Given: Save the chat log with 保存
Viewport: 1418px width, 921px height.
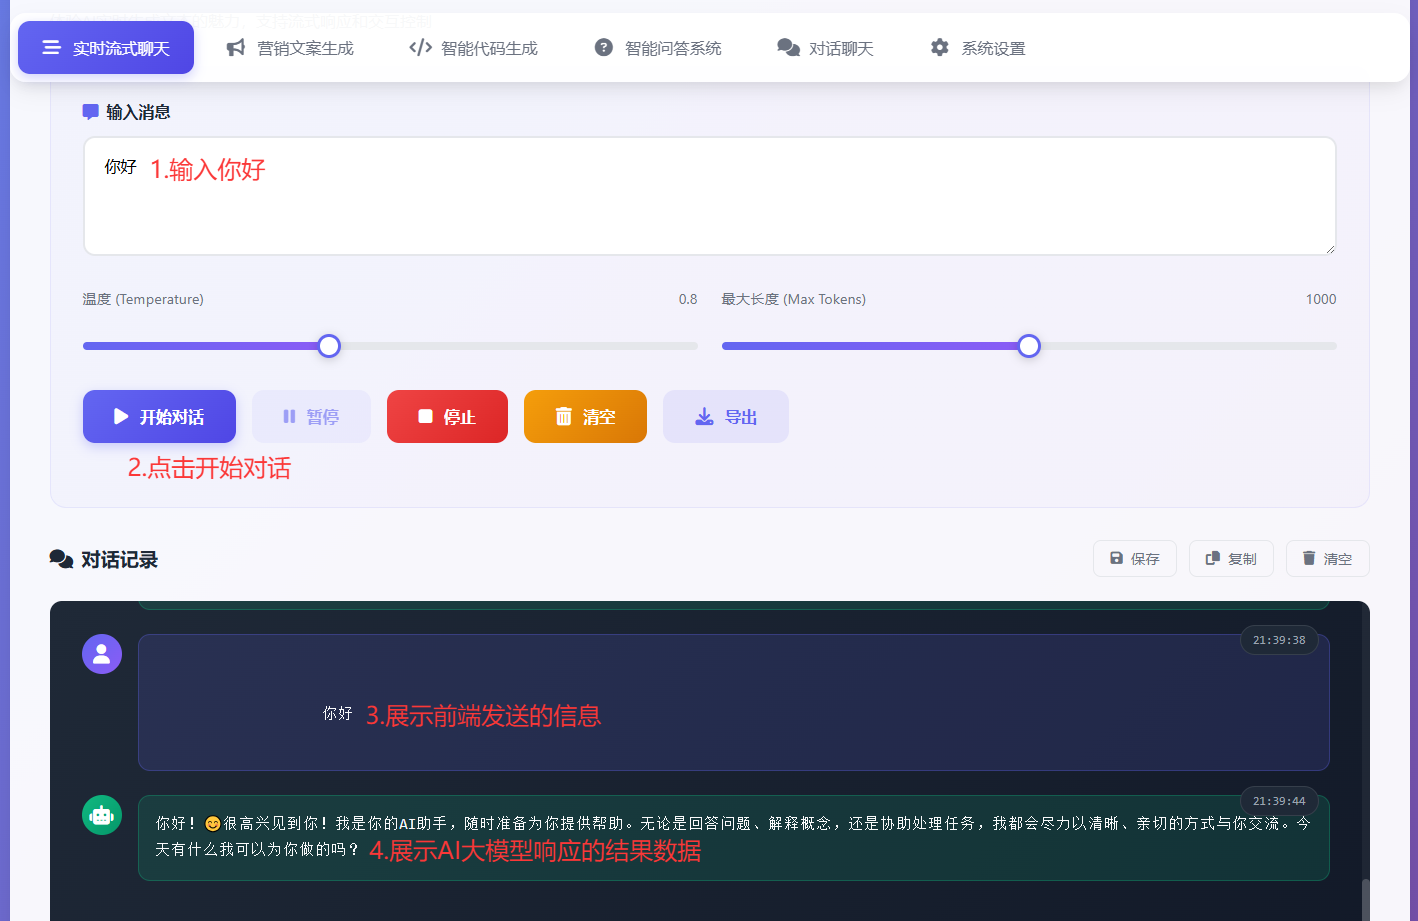Looking at the screenshot, I should [1135, 559].
